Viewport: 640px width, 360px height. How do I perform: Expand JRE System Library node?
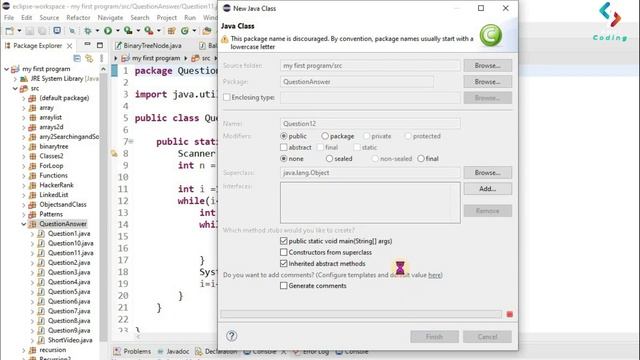[15, 79]
